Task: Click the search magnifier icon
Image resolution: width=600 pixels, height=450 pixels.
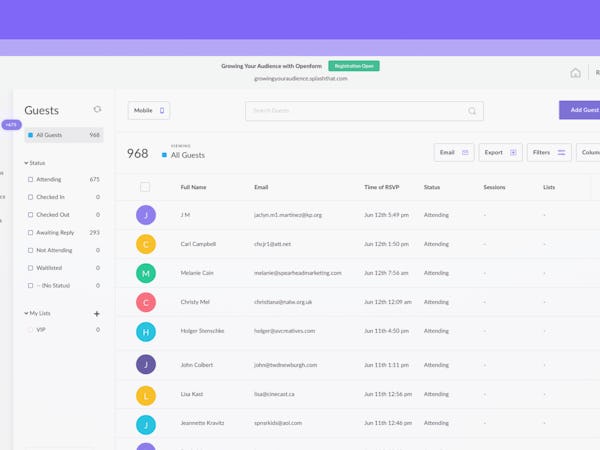Action: (472, 111)
